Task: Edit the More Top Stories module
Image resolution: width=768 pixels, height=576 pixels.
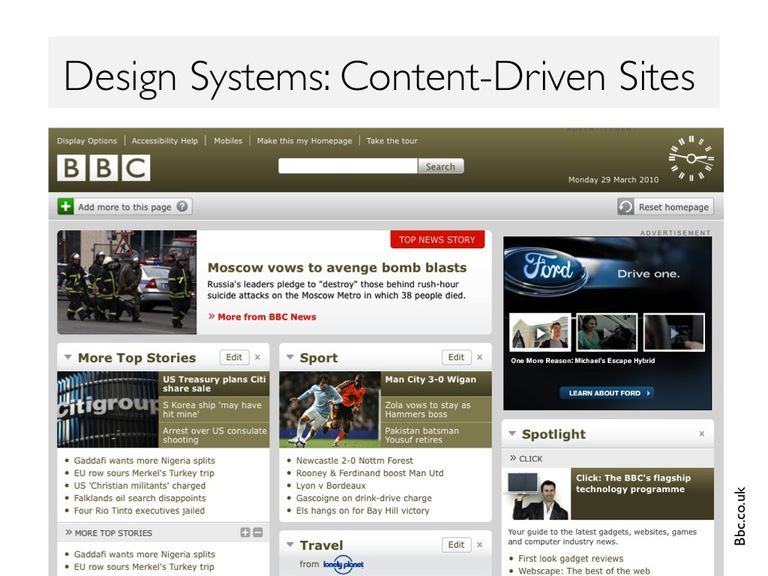Action: tap(234, 358)
